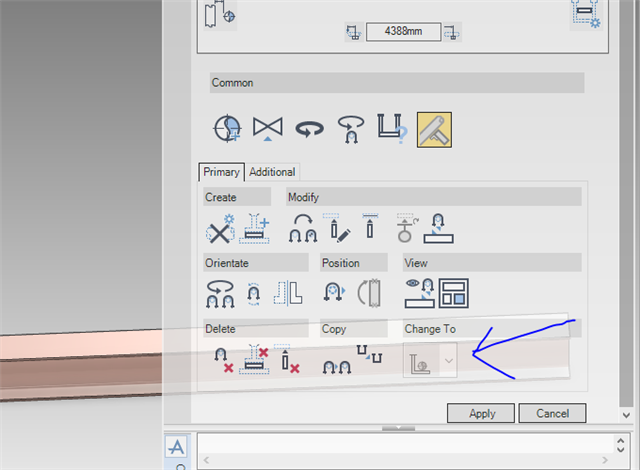Click the move-clamp arrow icon under Position
This screenshot has width=640, height=470.
tap(334, 292)
